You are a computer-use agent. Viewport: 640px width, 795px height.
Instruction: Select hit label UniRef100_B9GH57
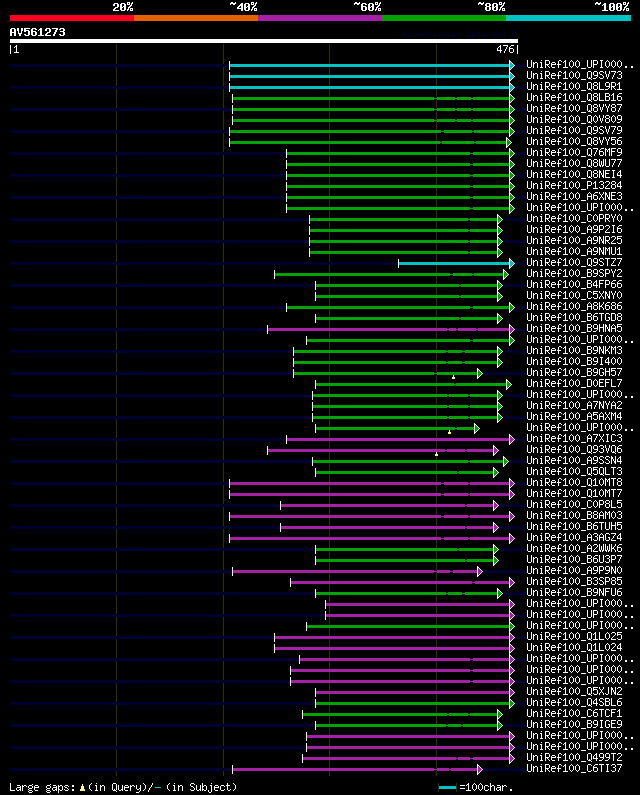(x=574, y=373)
